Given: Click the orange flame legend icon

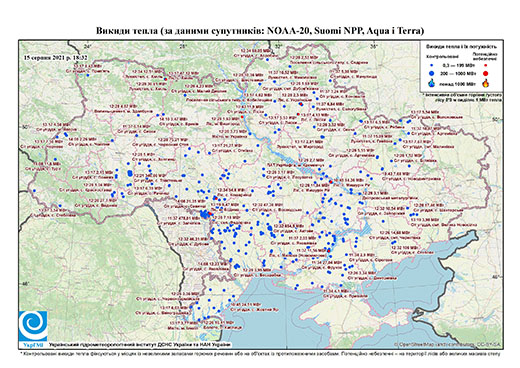Looking at the screenshot, I should [486, 83].
